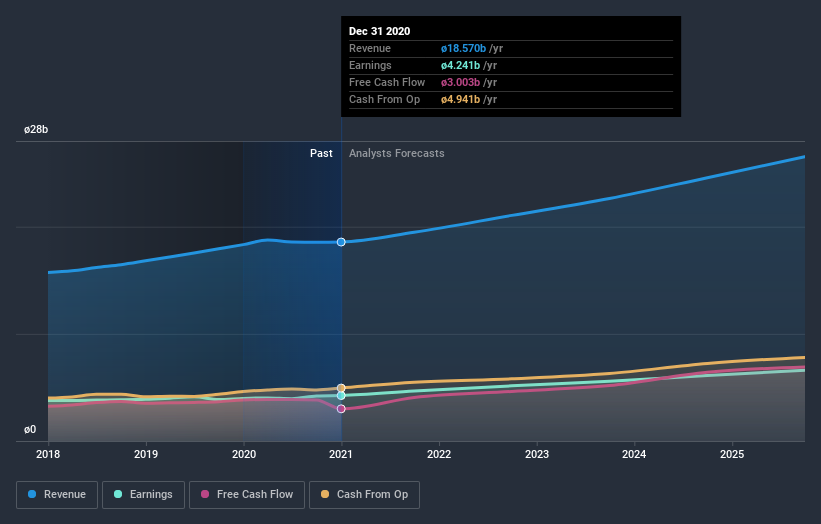Click the Earnings row label in tooltip

pos(370,65)
